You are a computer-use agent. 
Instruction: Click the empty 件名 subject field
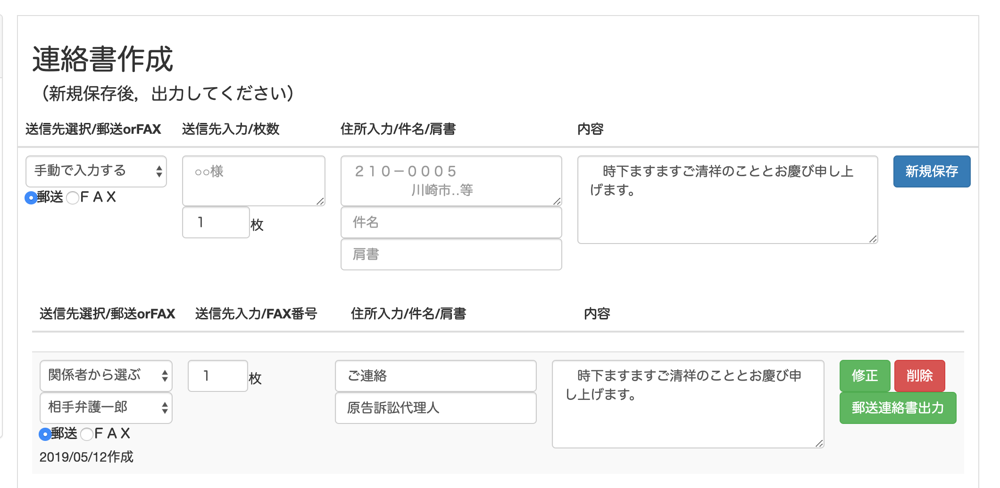[451, 223]
